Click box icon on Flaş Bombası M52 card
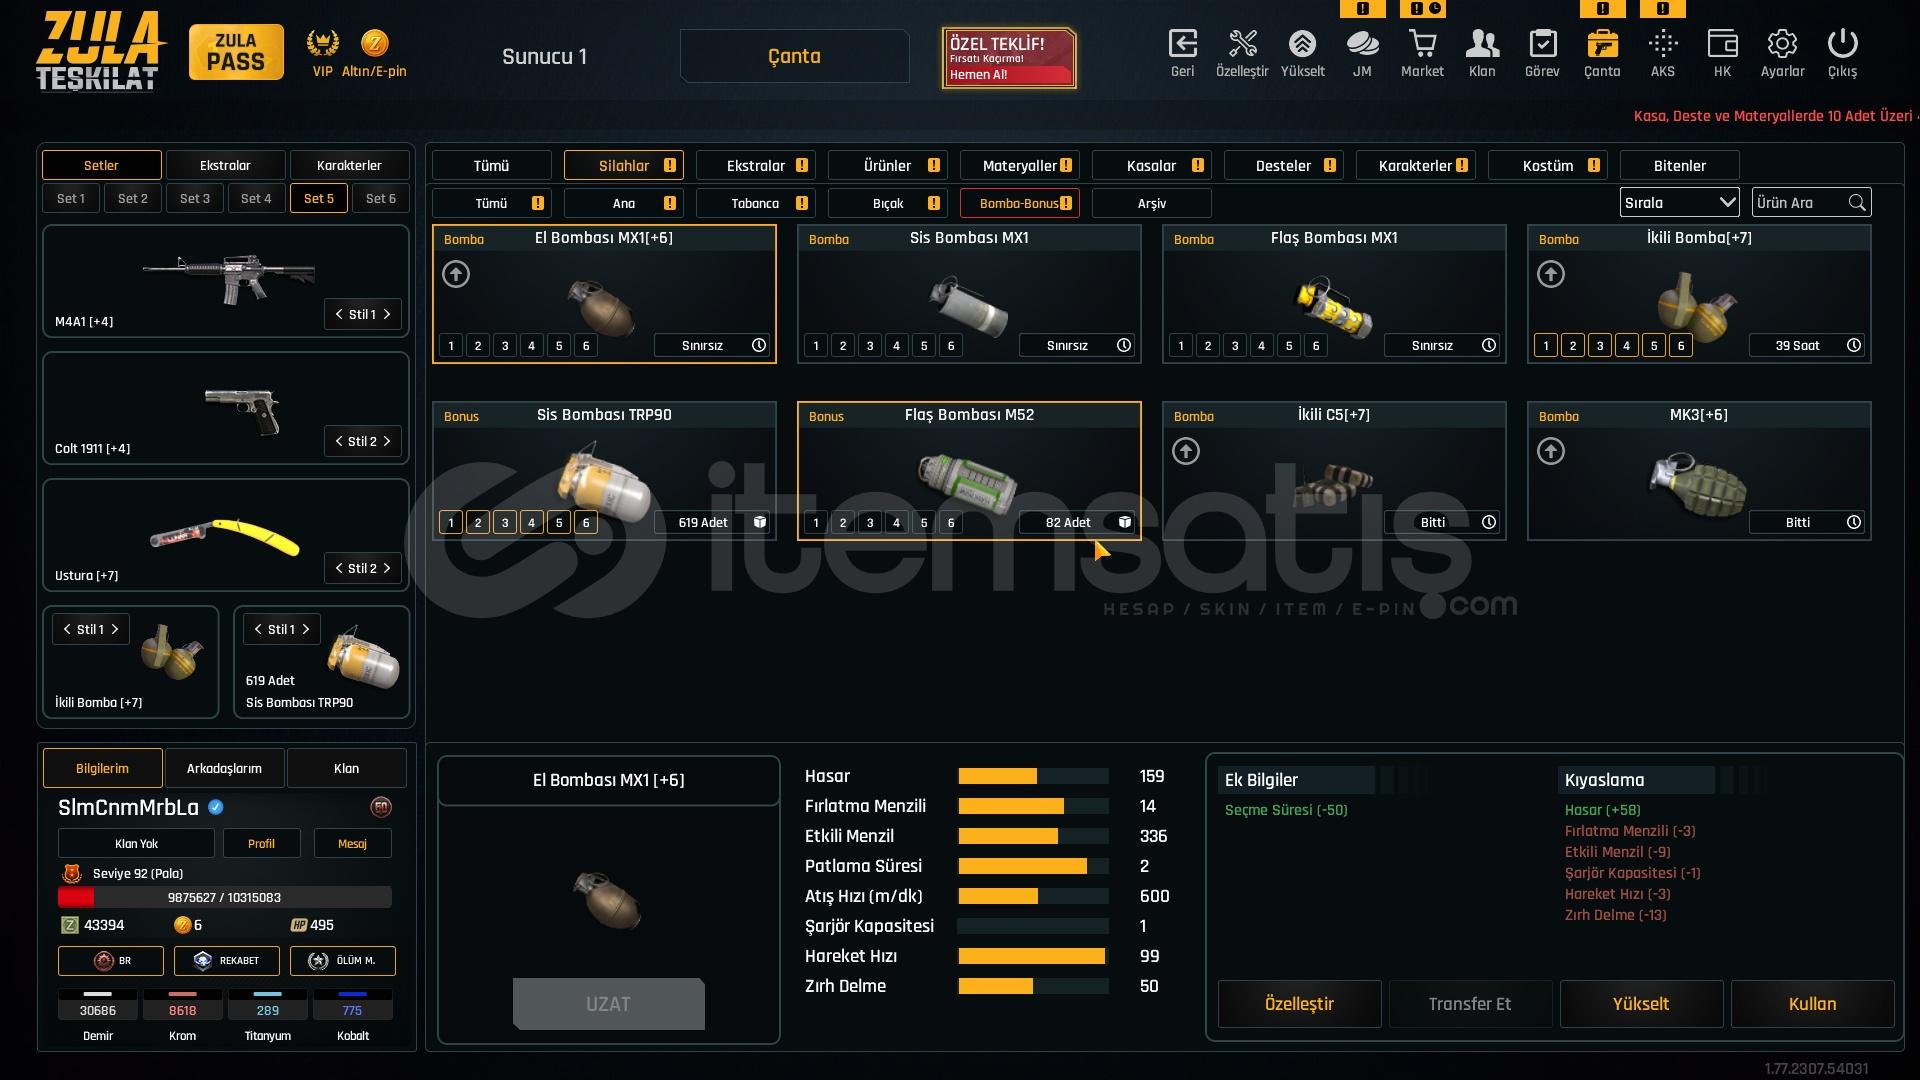 pos(1124,522)
